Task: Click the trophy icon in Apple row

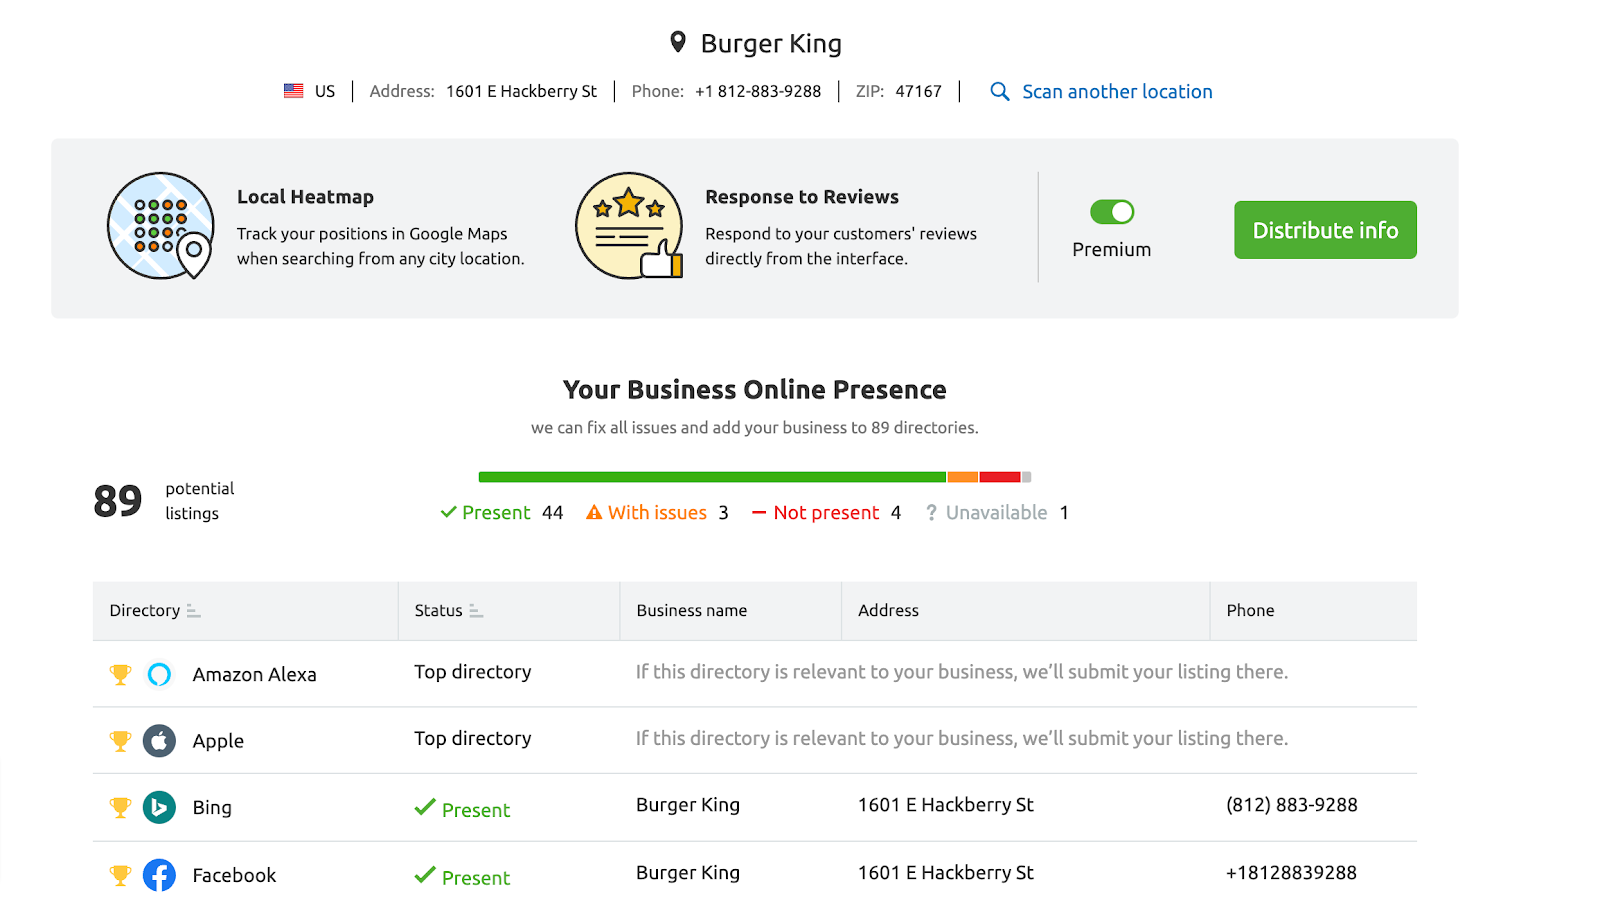Action: click(x=120, y=741)
